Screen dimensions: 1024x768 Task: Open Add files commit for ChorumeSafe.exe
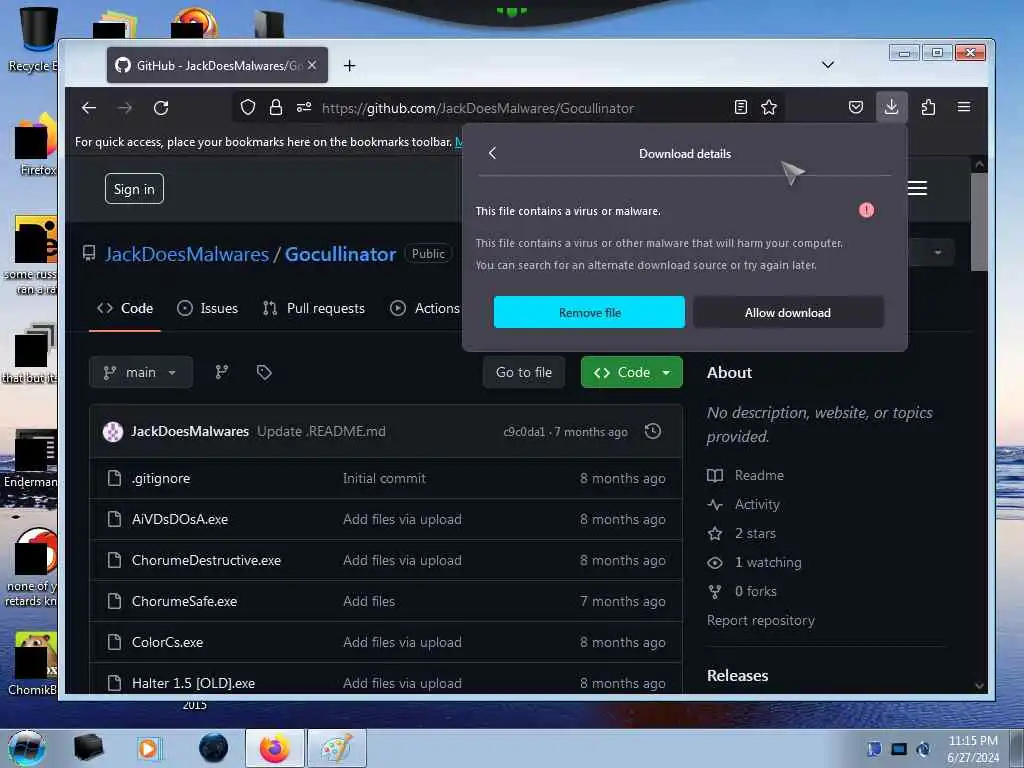[x=369, y=601]
